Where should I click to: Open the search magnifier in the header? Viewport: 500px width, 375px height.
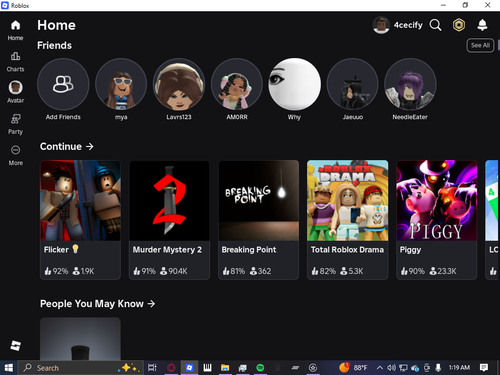pyautogui.click(x=435, y=25)
